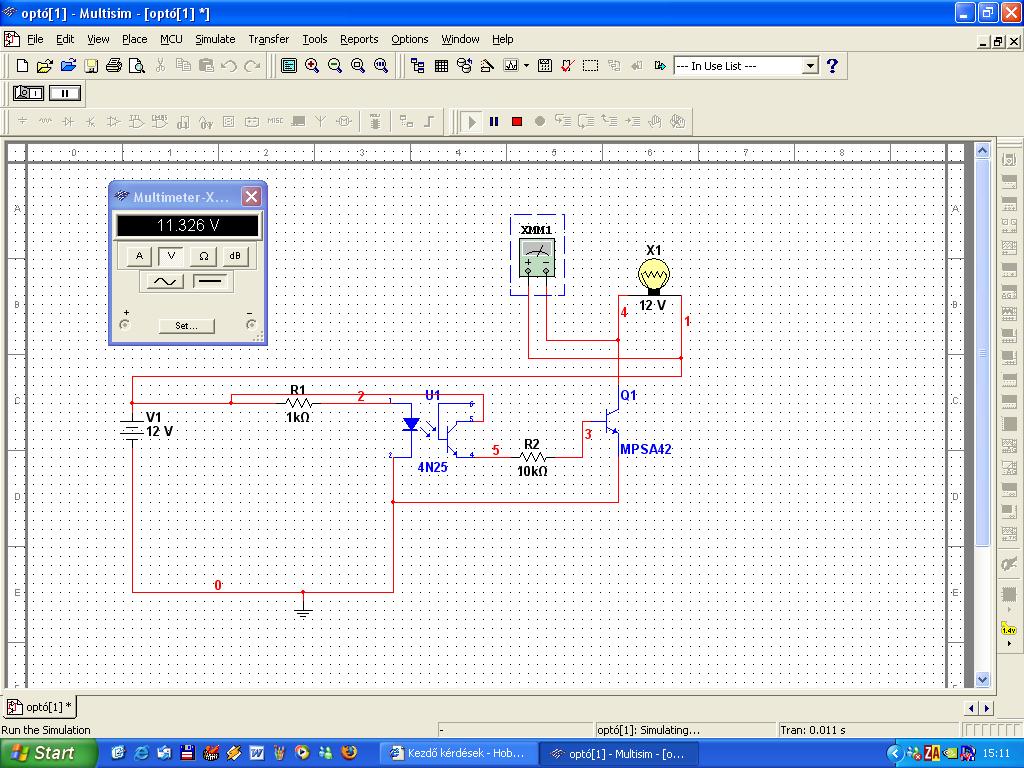Enable dB measurement on multimeter

235,256
